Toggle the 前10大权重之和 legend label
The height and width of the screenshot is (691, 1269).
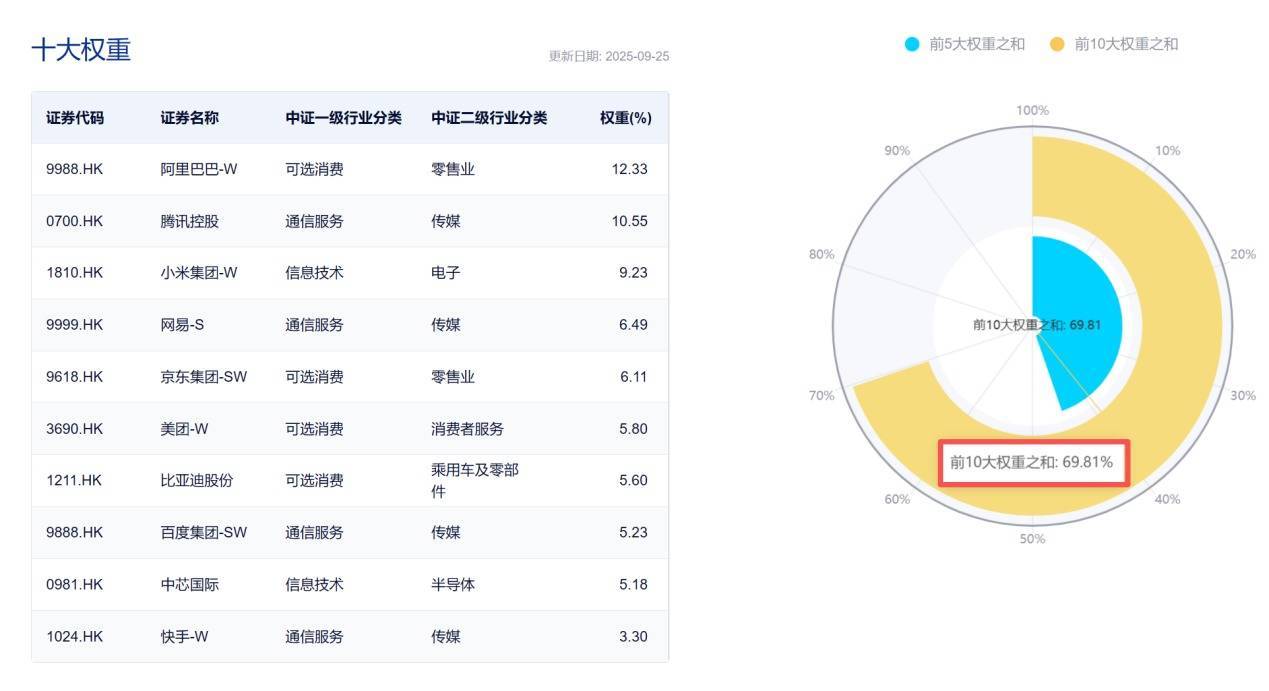pos(1126,44)
